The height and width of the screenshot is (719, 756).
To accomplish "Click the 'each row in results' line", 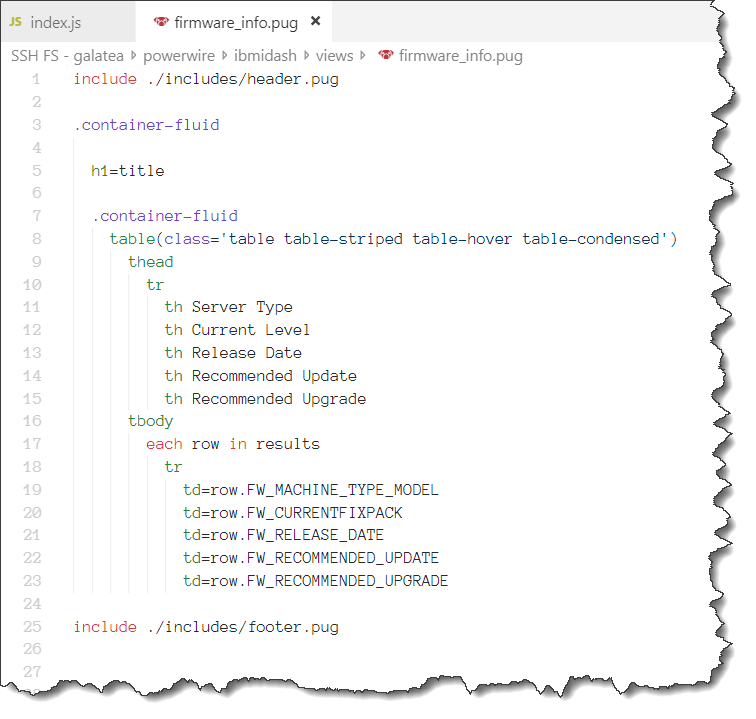I will coord(232,444).
